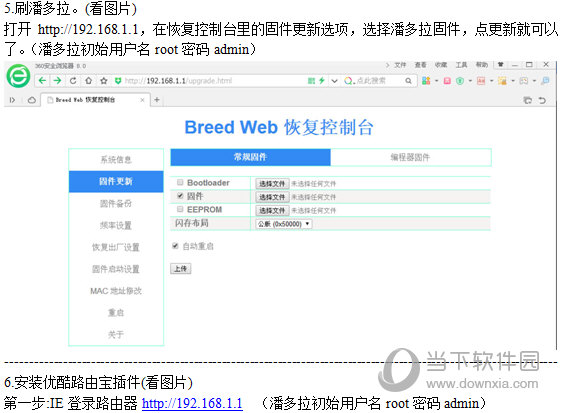Switch to the 常规固件 tab

[250, 157]
